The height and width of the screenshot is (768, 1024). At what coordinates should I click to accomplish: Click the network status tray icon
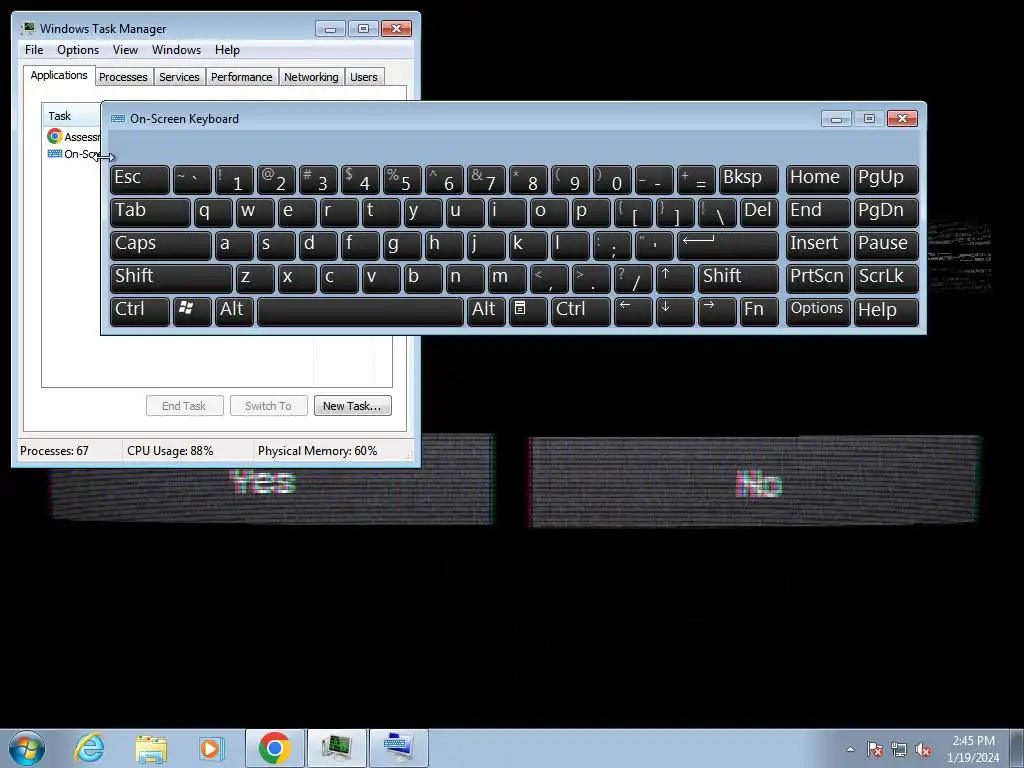(899, 749)
